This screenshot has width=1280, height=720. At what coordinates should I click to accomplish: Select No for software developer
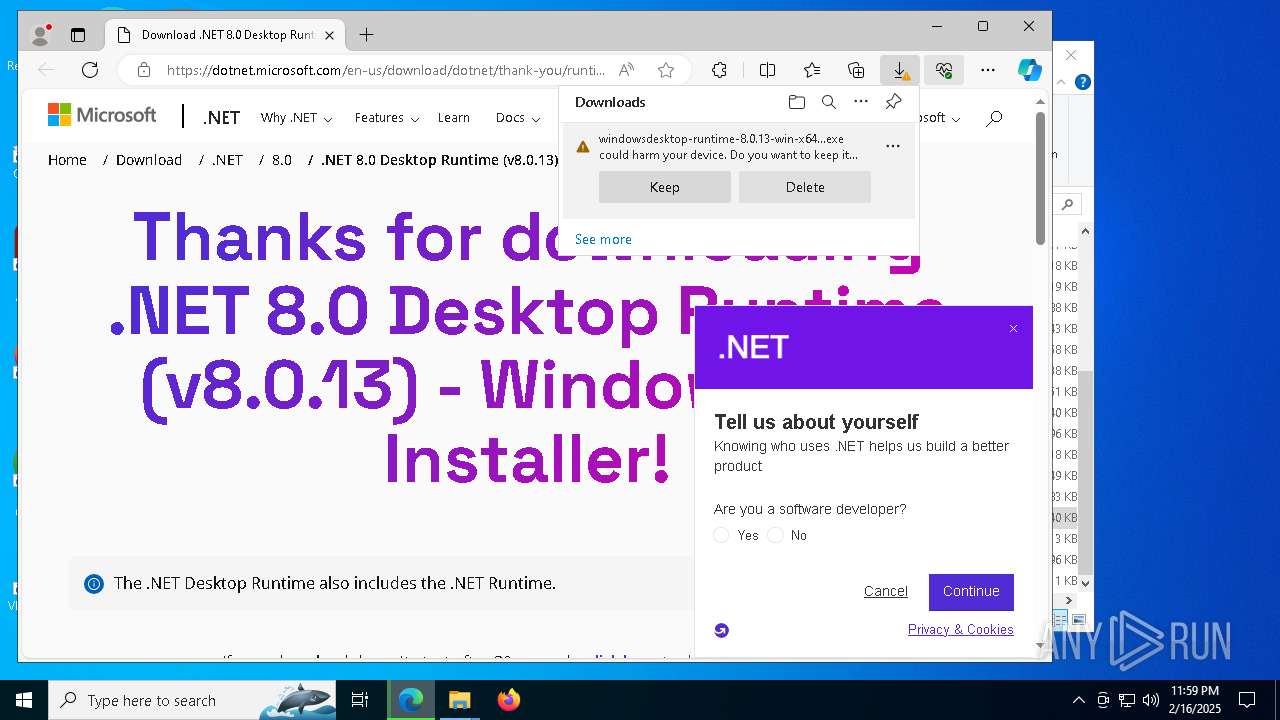(776, 535)
